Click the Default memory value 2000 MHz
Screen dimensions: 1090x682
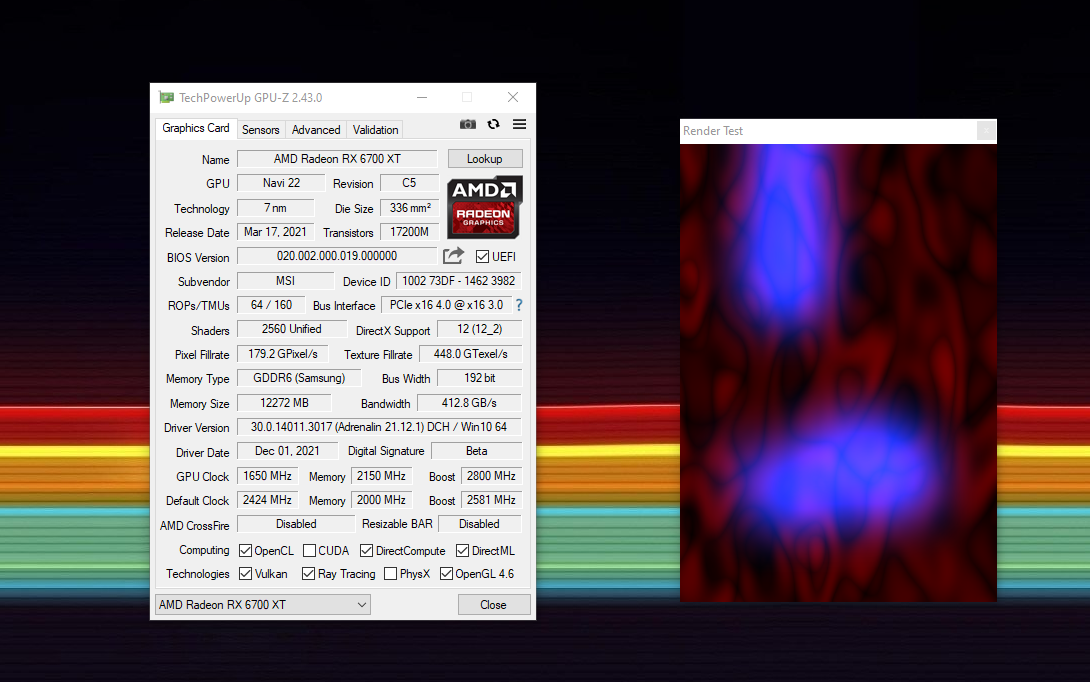pyautogui.click(x=382, y=500)
